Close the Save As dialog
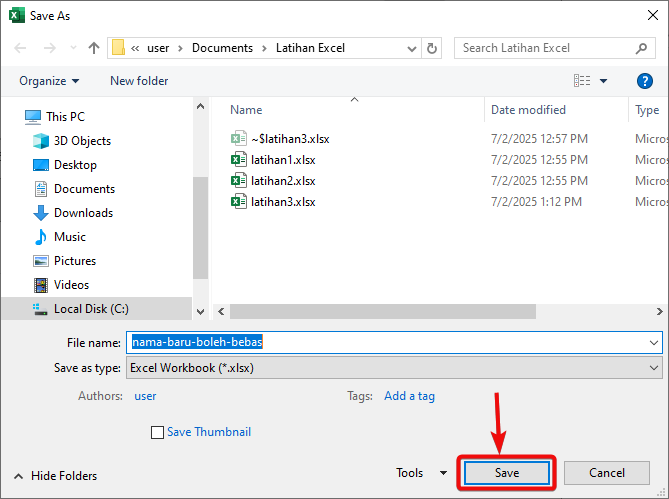Image resolution: width=669 pixels, height=499 pixels. [x=652, y=15]
